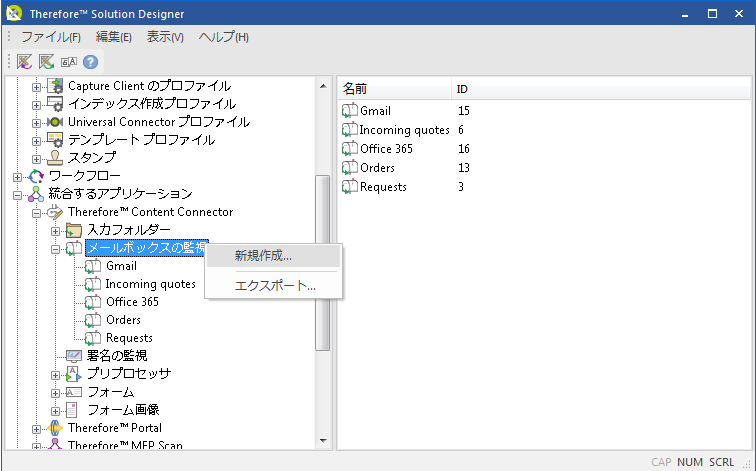Expand テンプレート プロファイル node
The height and width of the screenshot is (471, 756).
click(36, 141)
